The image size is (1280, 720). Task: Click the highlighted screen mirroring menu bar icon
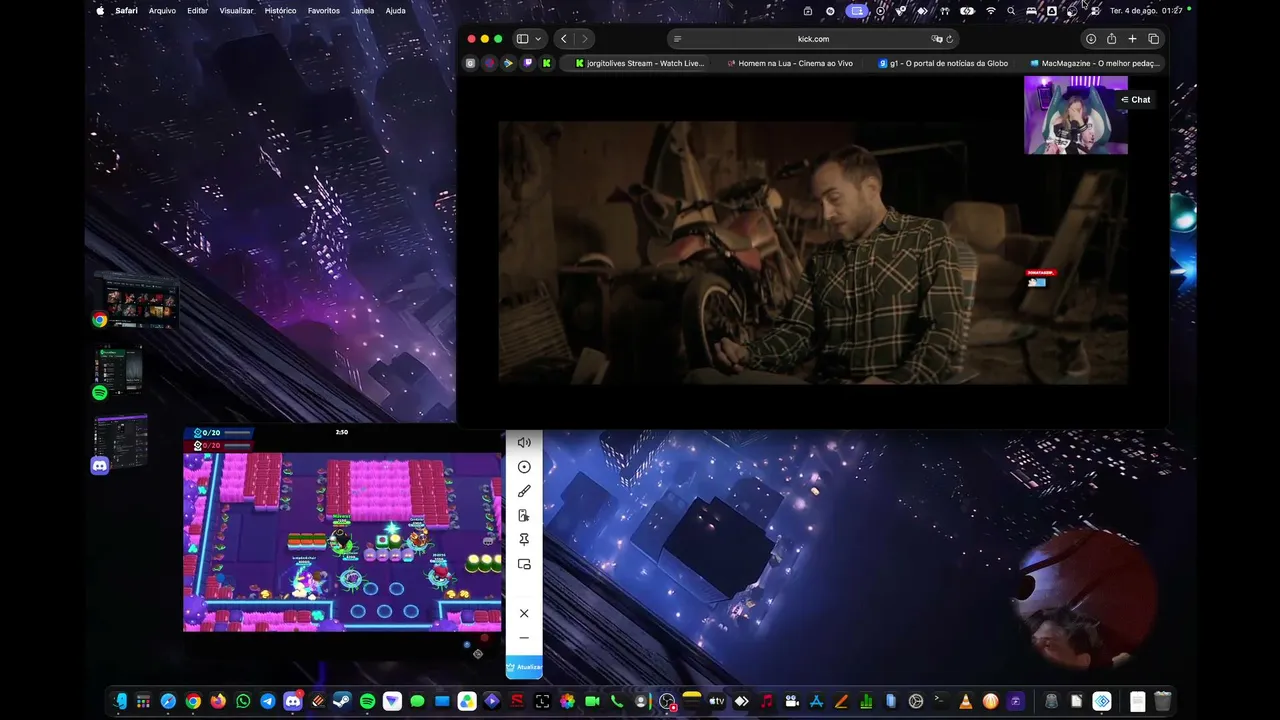pyautogui.click(x=856, y=11)
